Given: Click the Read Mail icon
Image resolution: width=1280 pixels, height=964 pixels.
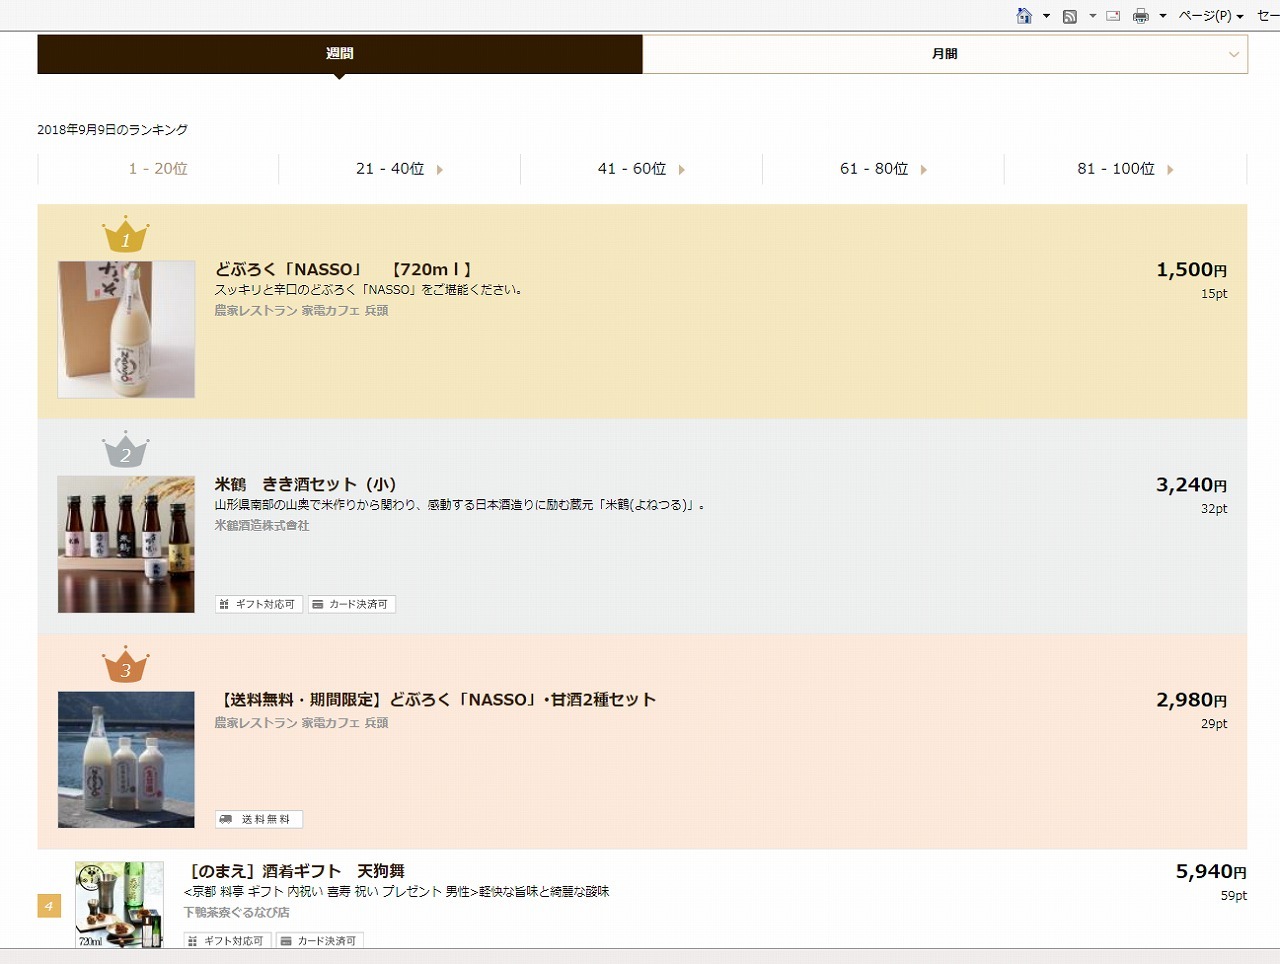Looking at the screenshot, I should coord(1113,16).
